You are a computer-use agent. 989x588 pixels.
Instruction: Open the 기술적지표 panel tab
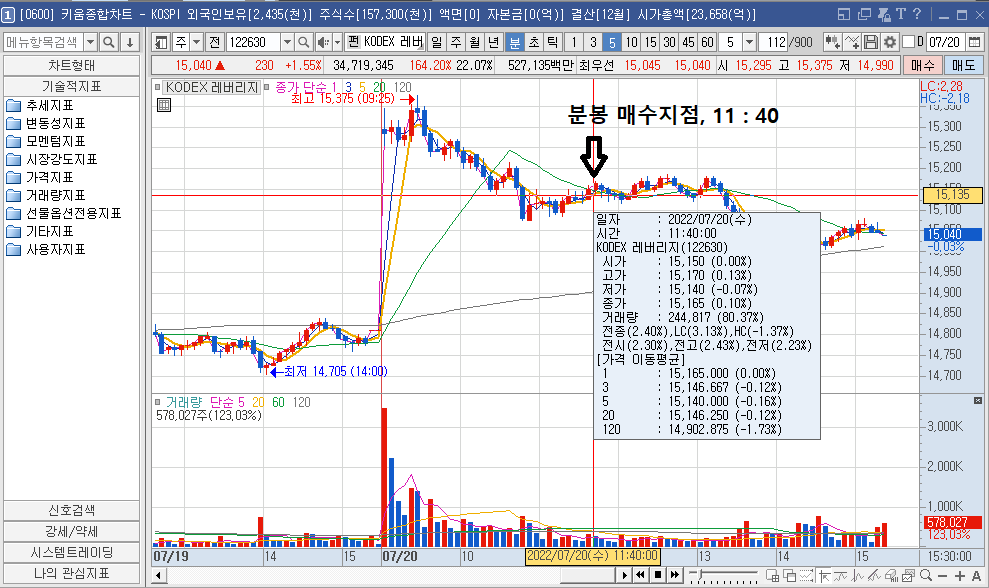coord(71,86)
